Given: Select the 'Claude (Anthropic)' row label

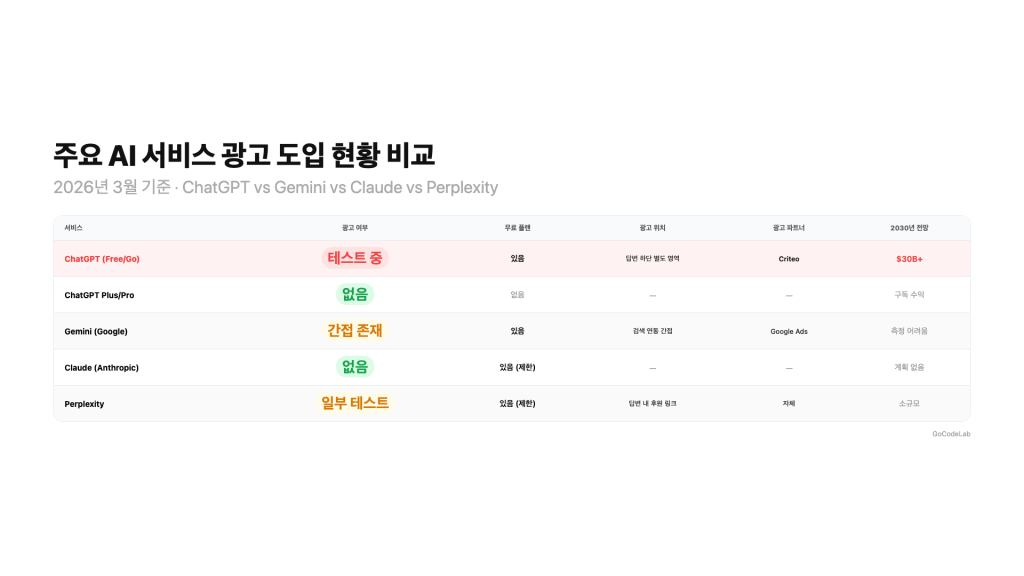Looking at the screenshot, I should 102,367.
